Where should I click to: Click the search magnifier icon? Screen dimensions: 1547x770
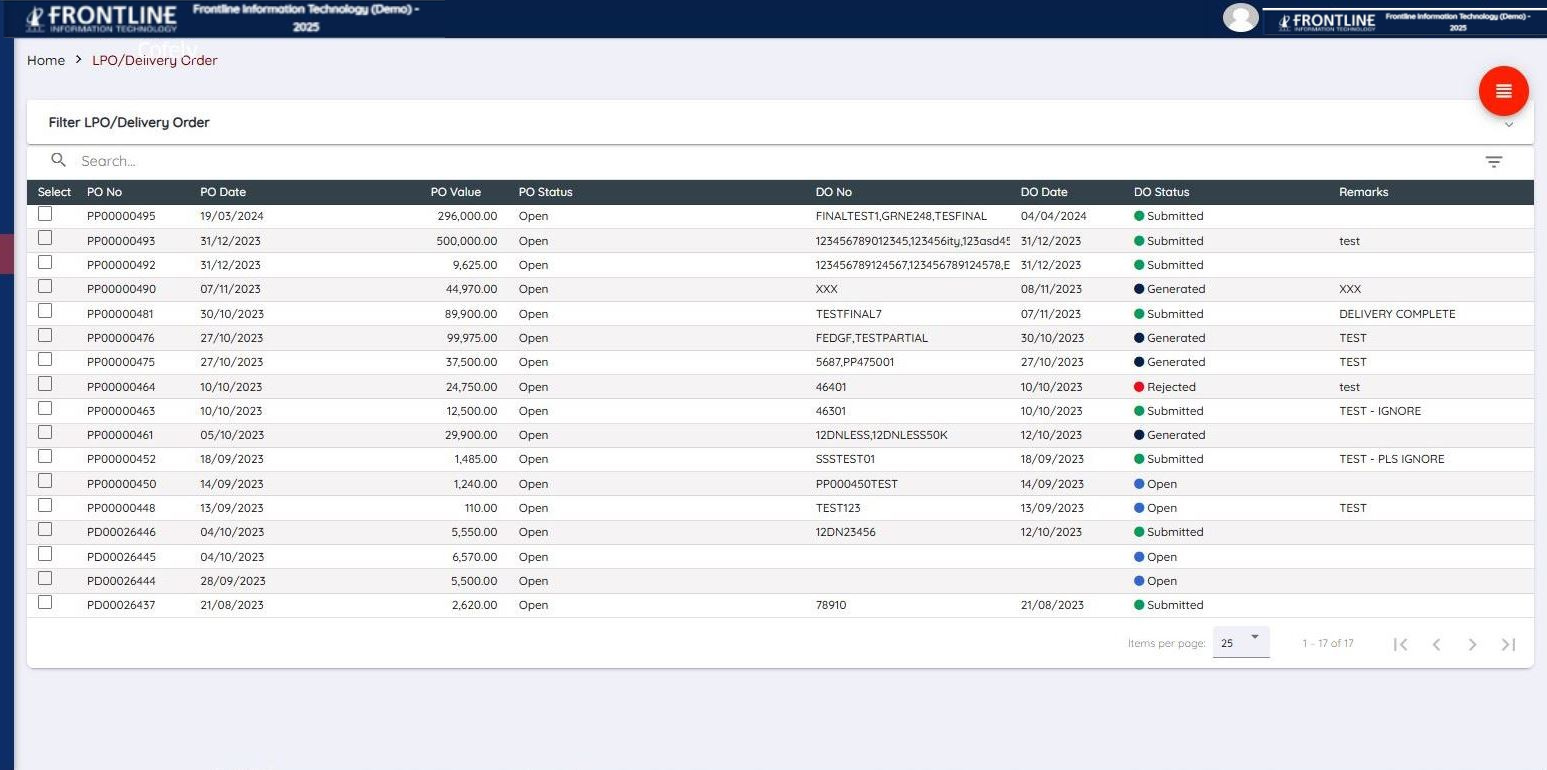click(58, 160)
